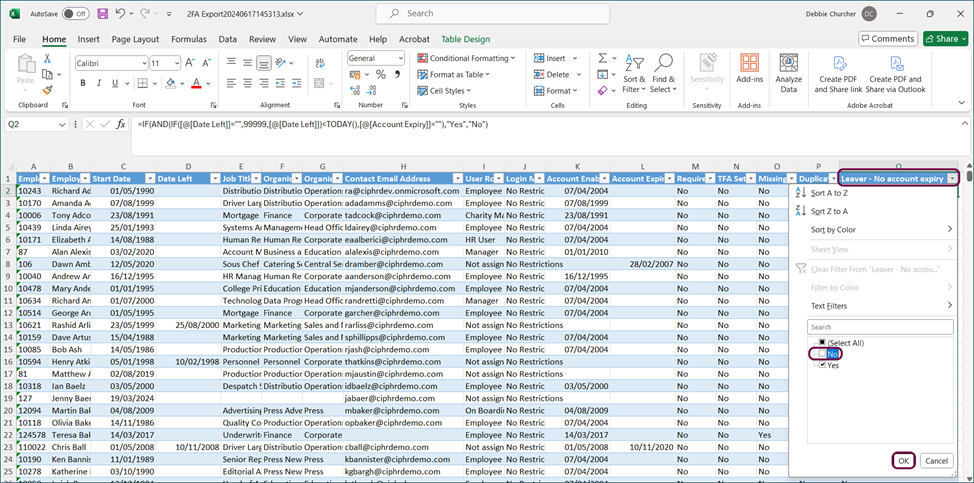The height and width of the screenshot is (483, 974).
Task: Open Sort & Filter tool
Action: tap(634, 73)
